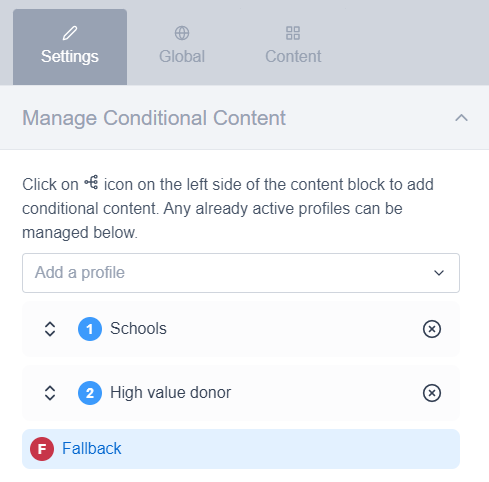The image size is (489, 482).
Task: Collapse the Manage Conditional Content section
Action: click(461, 118)
